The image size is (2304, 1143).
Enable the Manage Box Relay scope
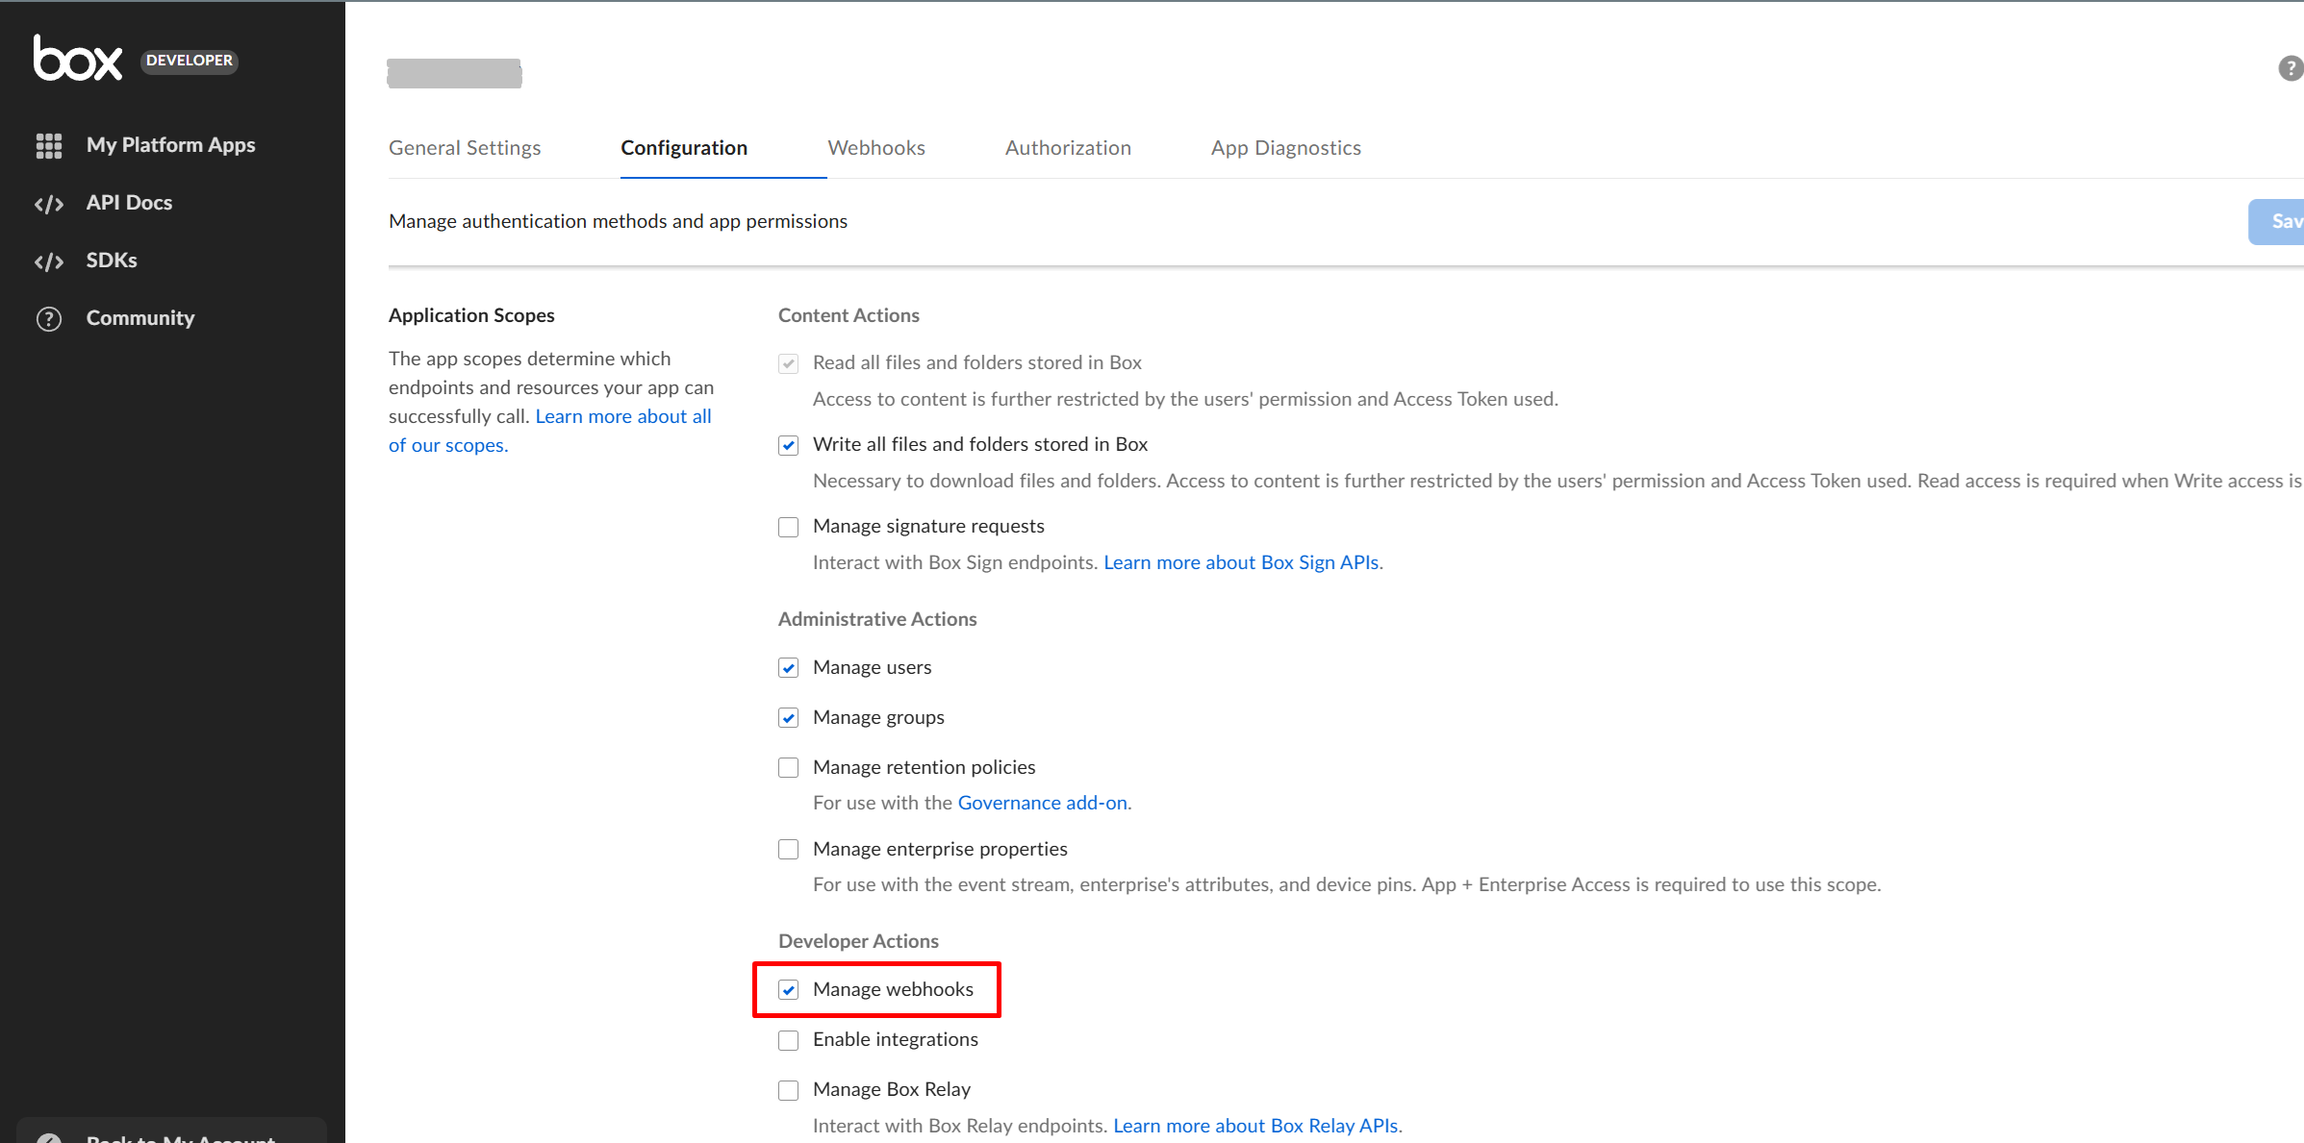(x=788, y=1090)
